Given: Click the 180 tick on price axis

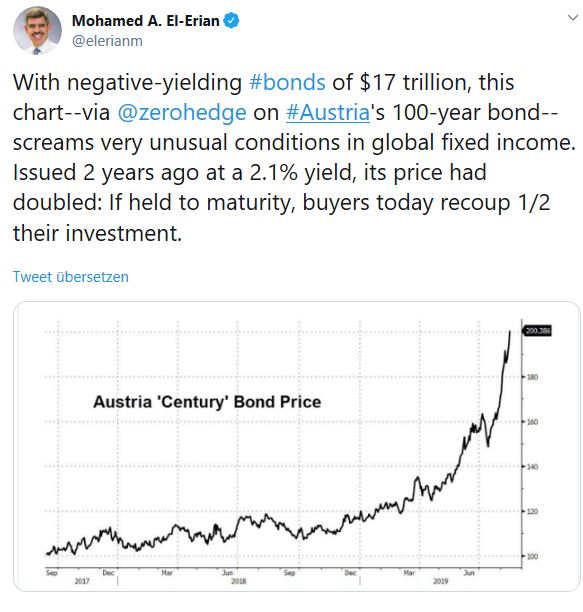Looking at the screenshot, I should [x=532, y=377].
